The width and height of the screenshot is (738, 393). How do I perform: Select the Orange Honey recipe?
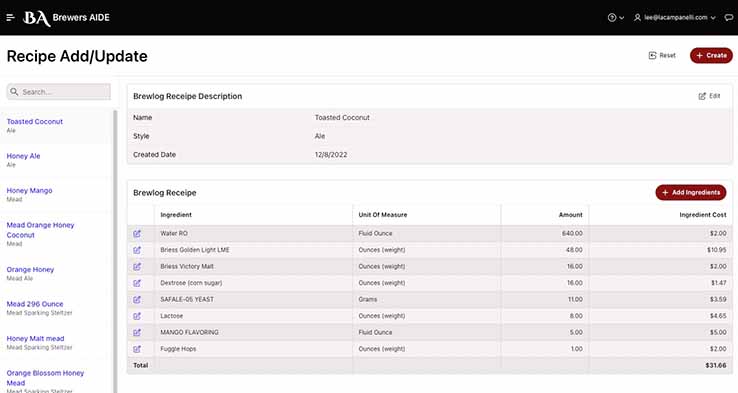[31, 270]
